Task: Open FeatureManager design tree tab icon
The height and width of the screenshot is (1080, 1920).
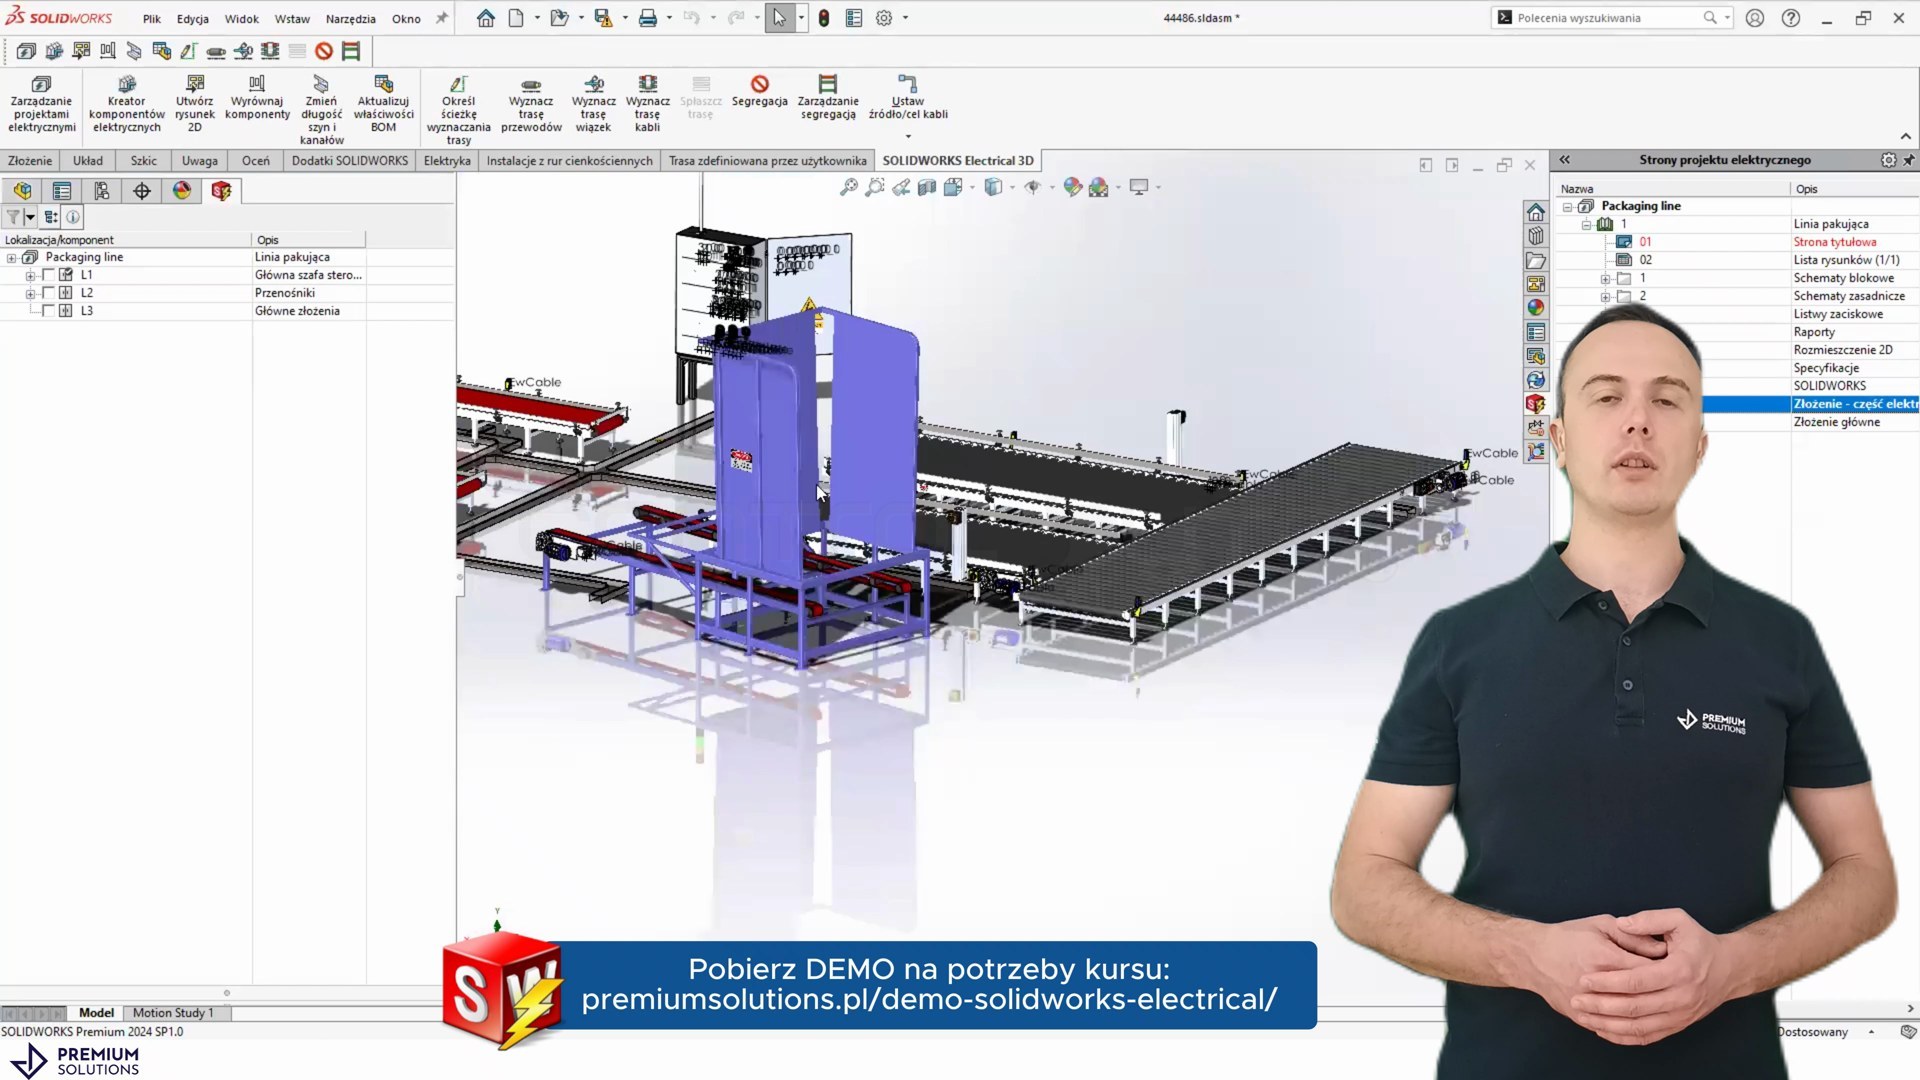Action: click(x=22, y=191)
